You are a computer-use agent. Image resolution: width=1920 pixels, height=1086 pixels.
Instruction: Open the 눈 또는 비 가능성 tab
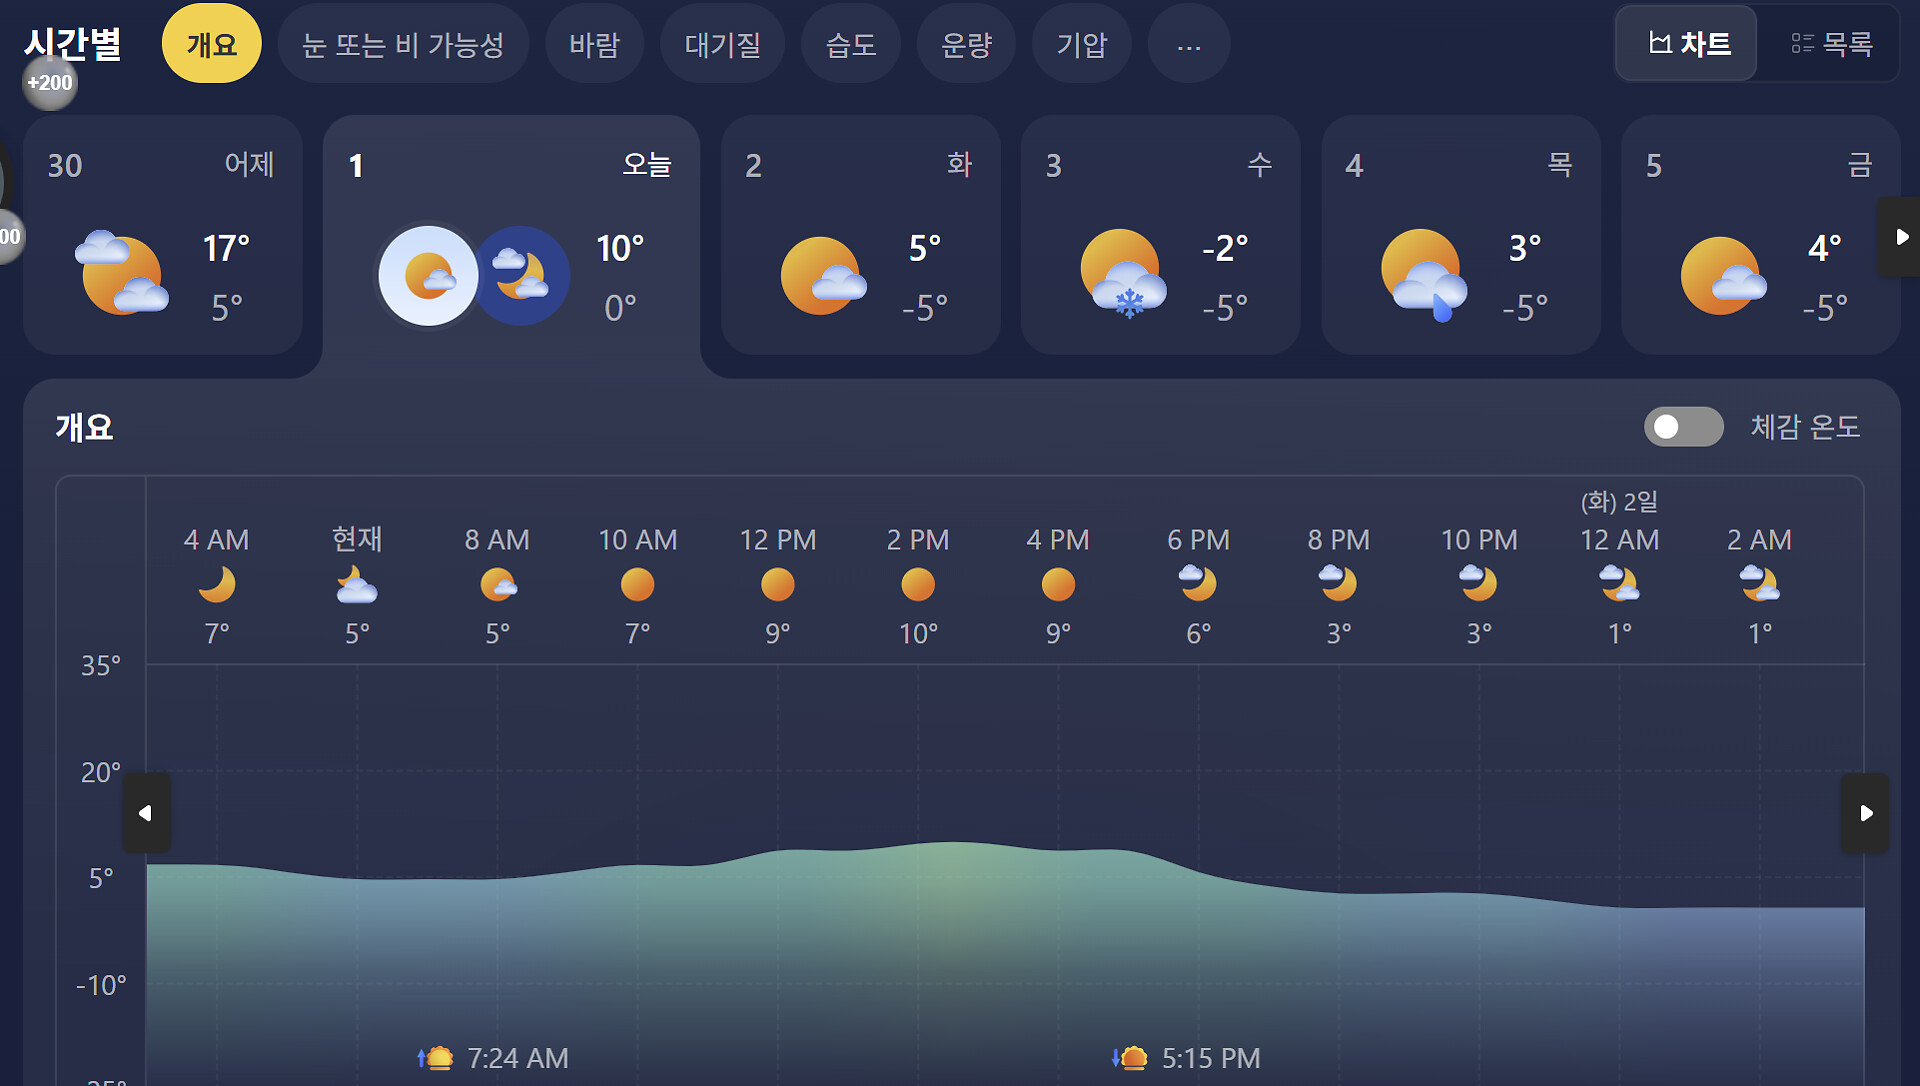(403, 44)
